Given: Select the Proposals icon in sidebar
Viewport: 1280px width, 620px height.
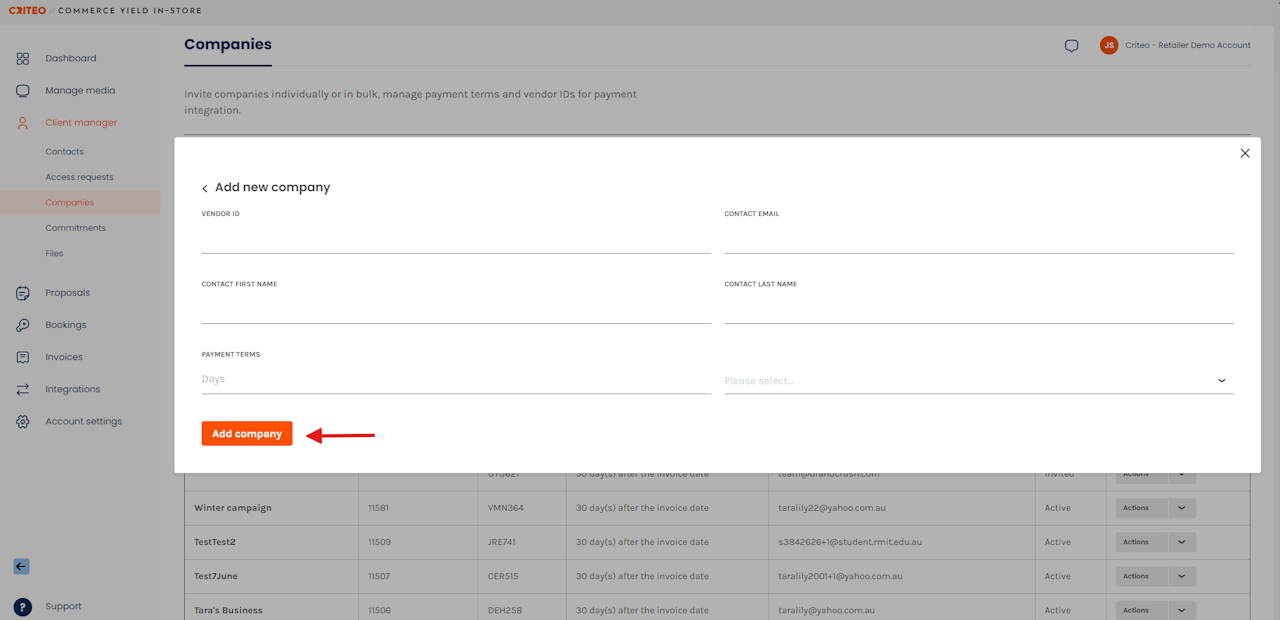Looking at the screenshot, I should coord(22,293).
